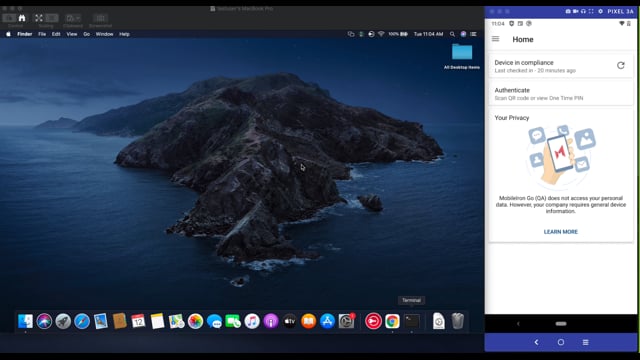The height and width of the screenshot is (360, 640).
Task: Open Safari from the Dock
Action: tap(82, 321)
